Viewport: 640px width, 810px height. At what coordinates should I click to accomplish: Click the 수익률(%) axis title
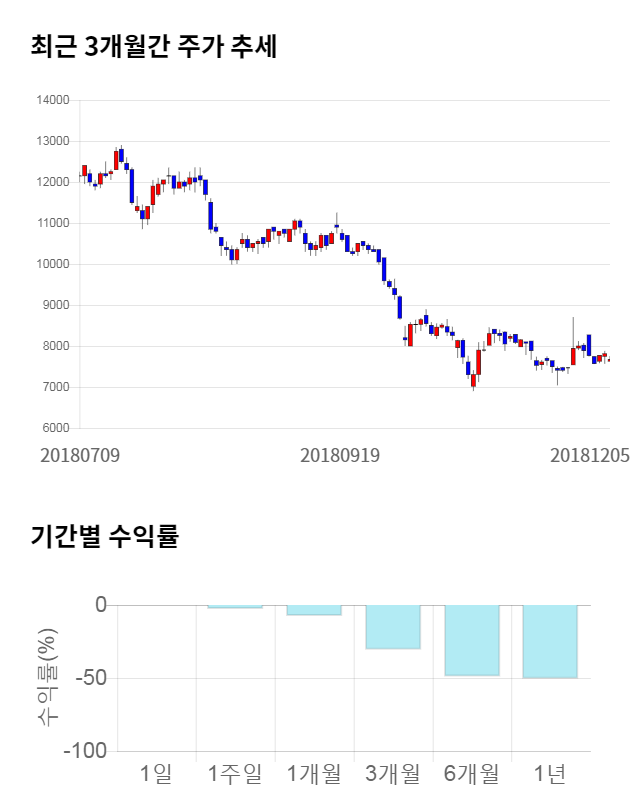pyautogui.click(x=47, y=678)
